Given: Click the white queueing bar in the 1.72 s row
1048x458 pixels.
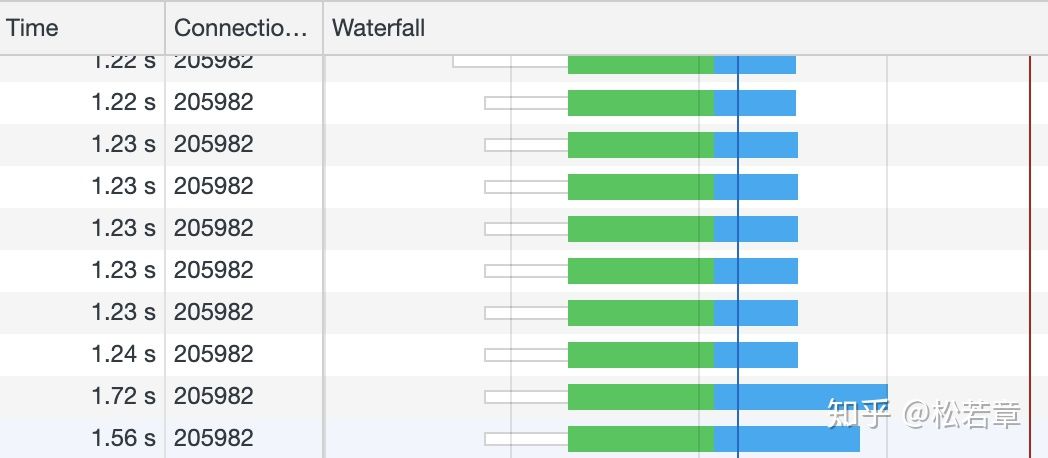Looking at the screenshot, I should pyautogui.click(x=526, y=397).
